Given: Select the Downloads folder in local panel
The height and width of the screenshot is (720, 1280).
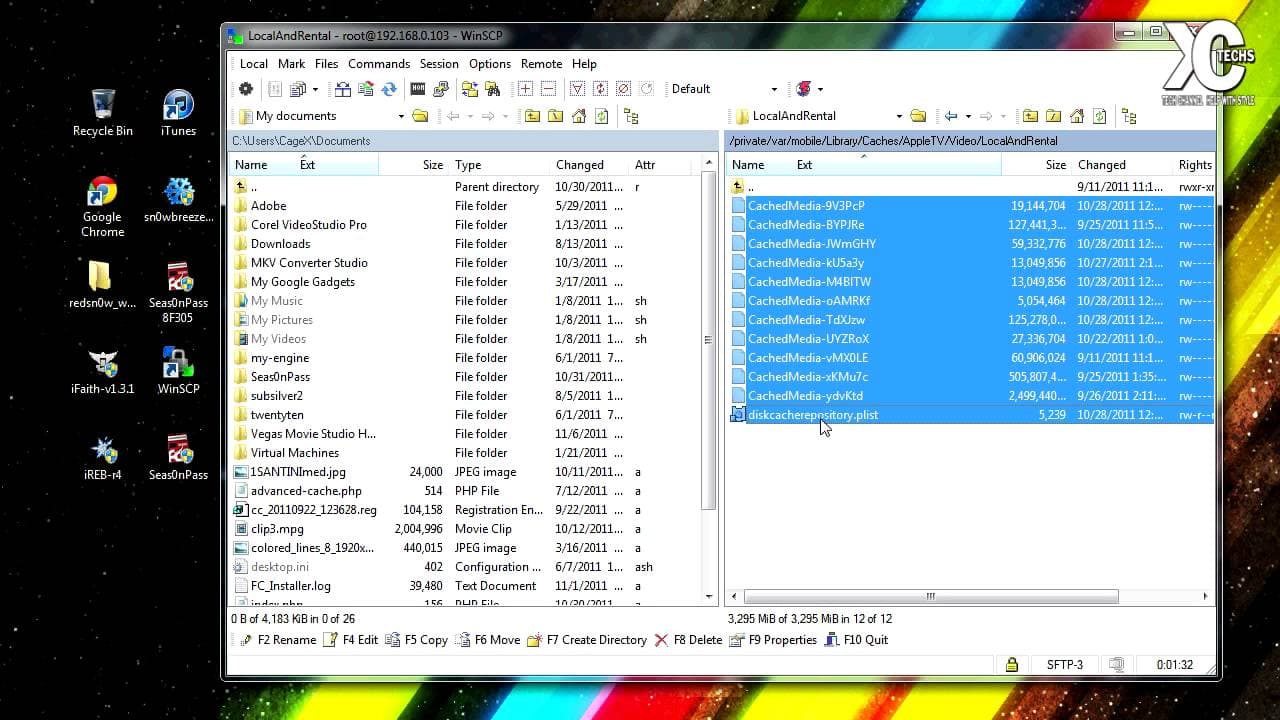Looking at the screenshot, I should pyautogui.click(x=280, y=244).
